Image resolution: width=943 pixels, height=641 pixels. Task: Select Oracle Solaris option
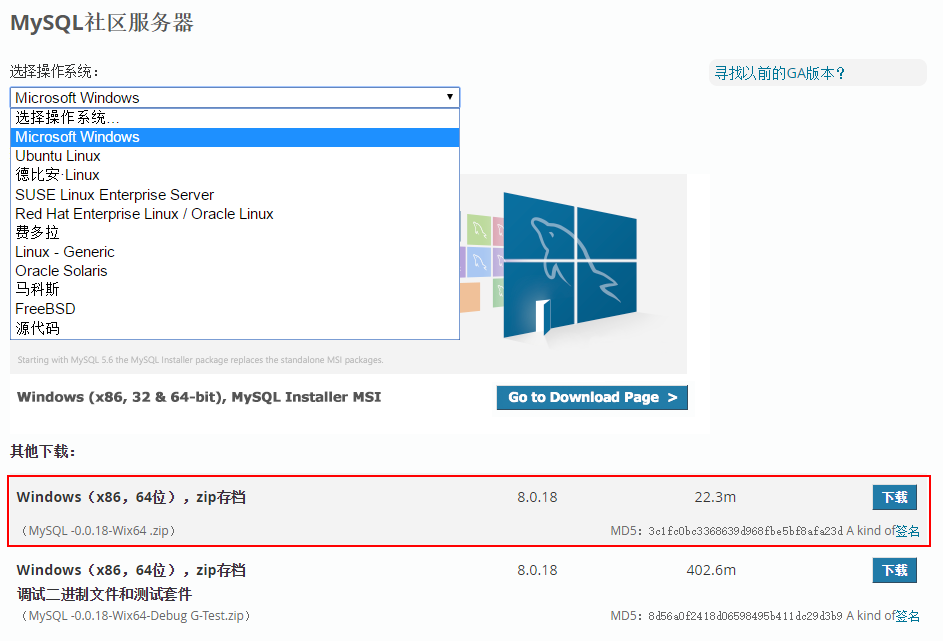click(235, 271)
